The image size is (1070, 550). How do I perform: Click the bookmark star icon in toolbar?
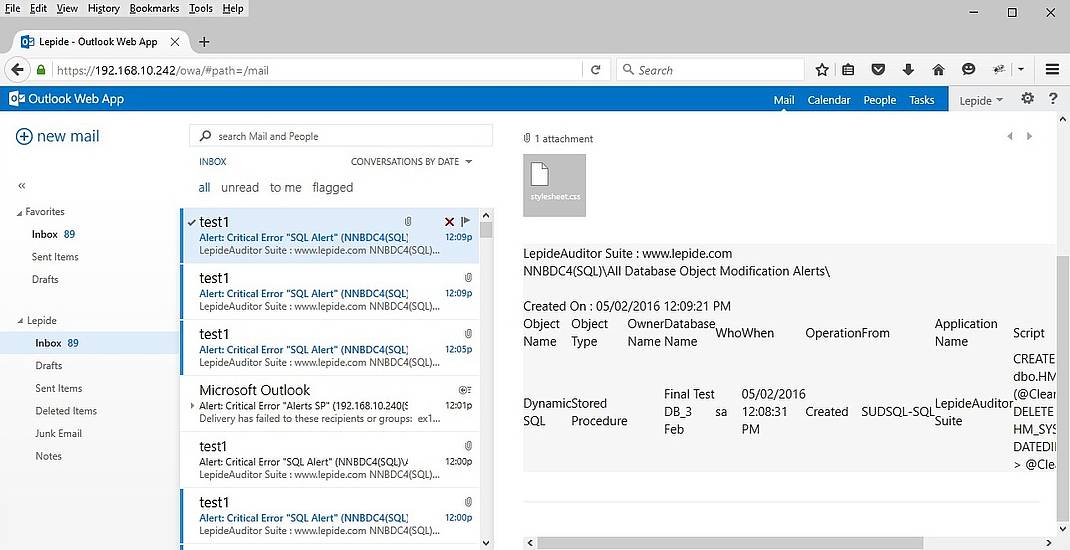pyautogui.click(x=822, y=70)
